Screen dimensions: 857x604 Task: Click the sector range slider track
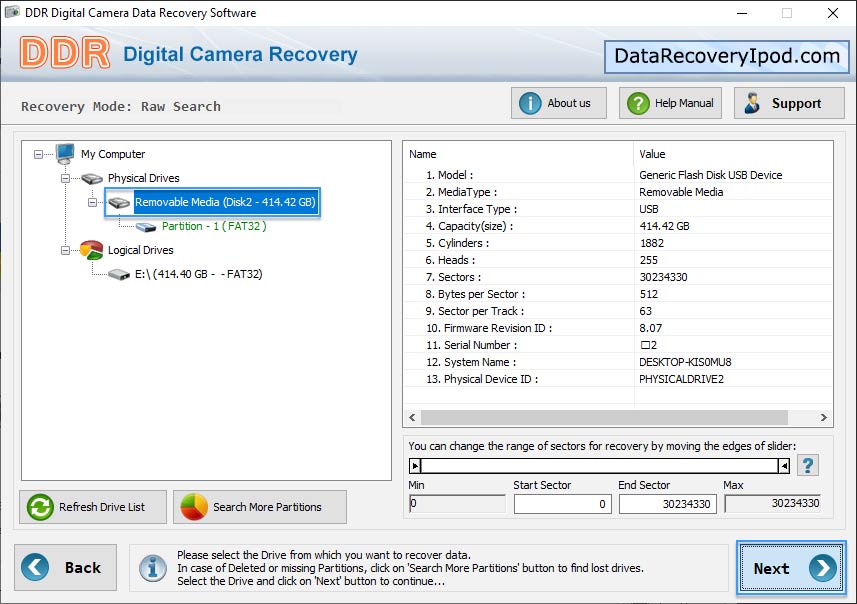coord(600,466)
